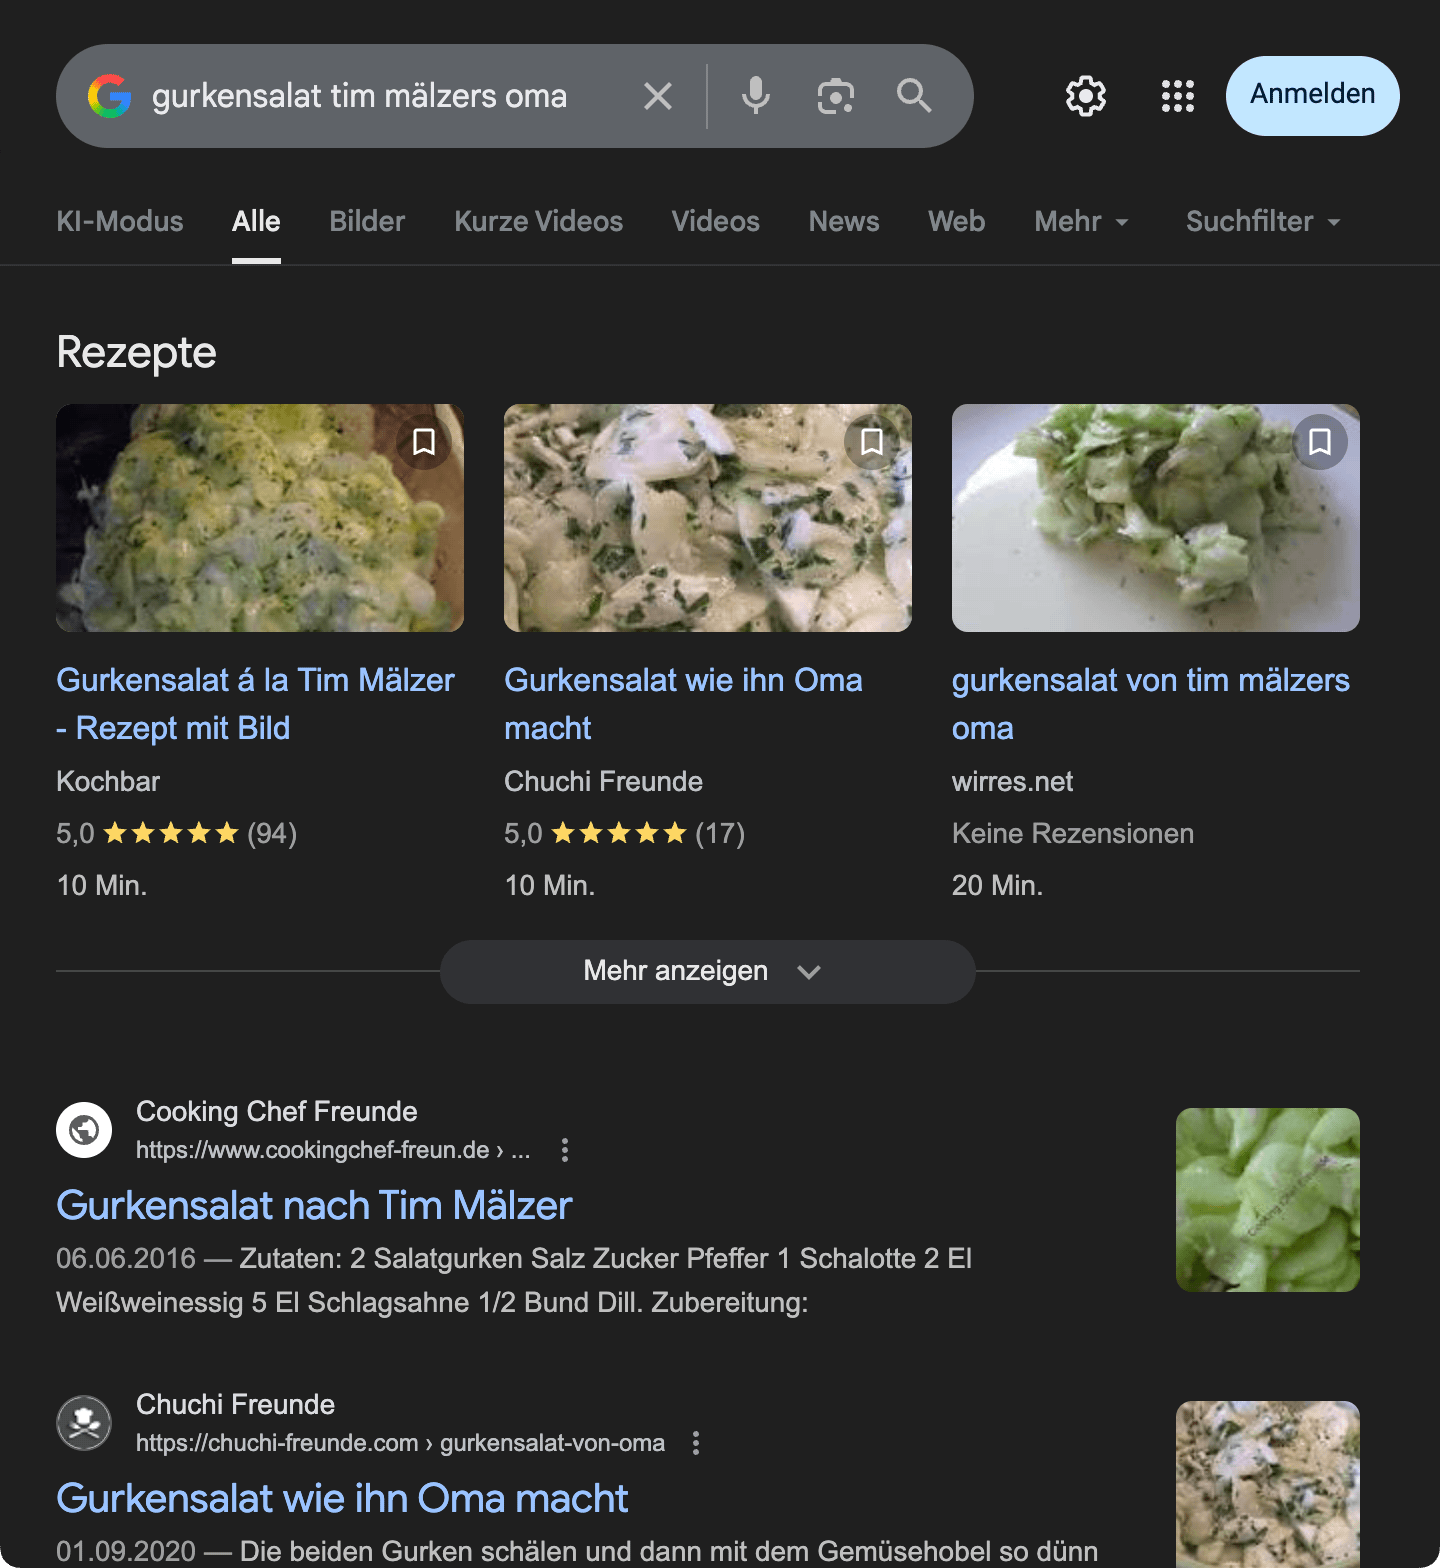Switch to the Bilder tab

pos(367,222)
